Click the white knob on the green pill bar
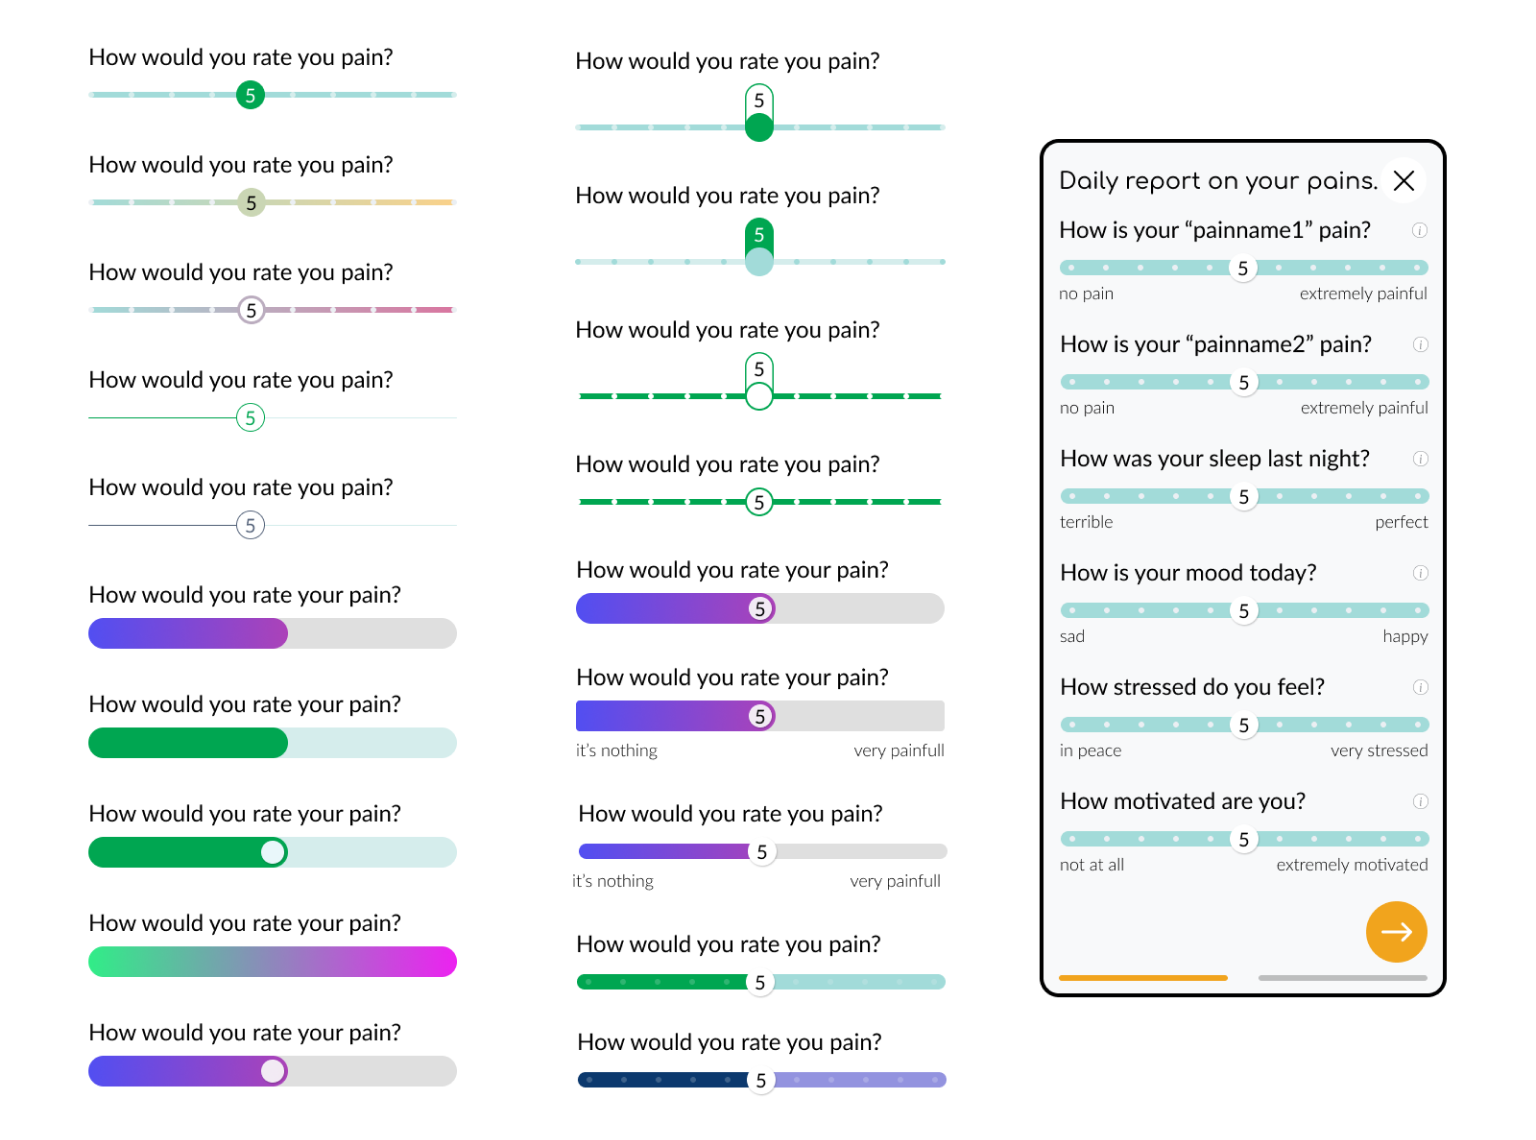This screenshot has height=1140, width=1536. point(272,852)
